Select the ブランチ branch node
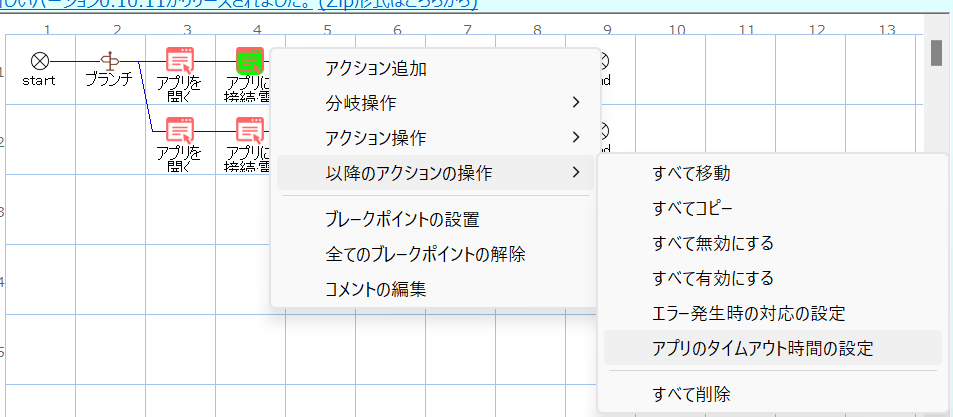953x417 pixels. tap(109, 61)
